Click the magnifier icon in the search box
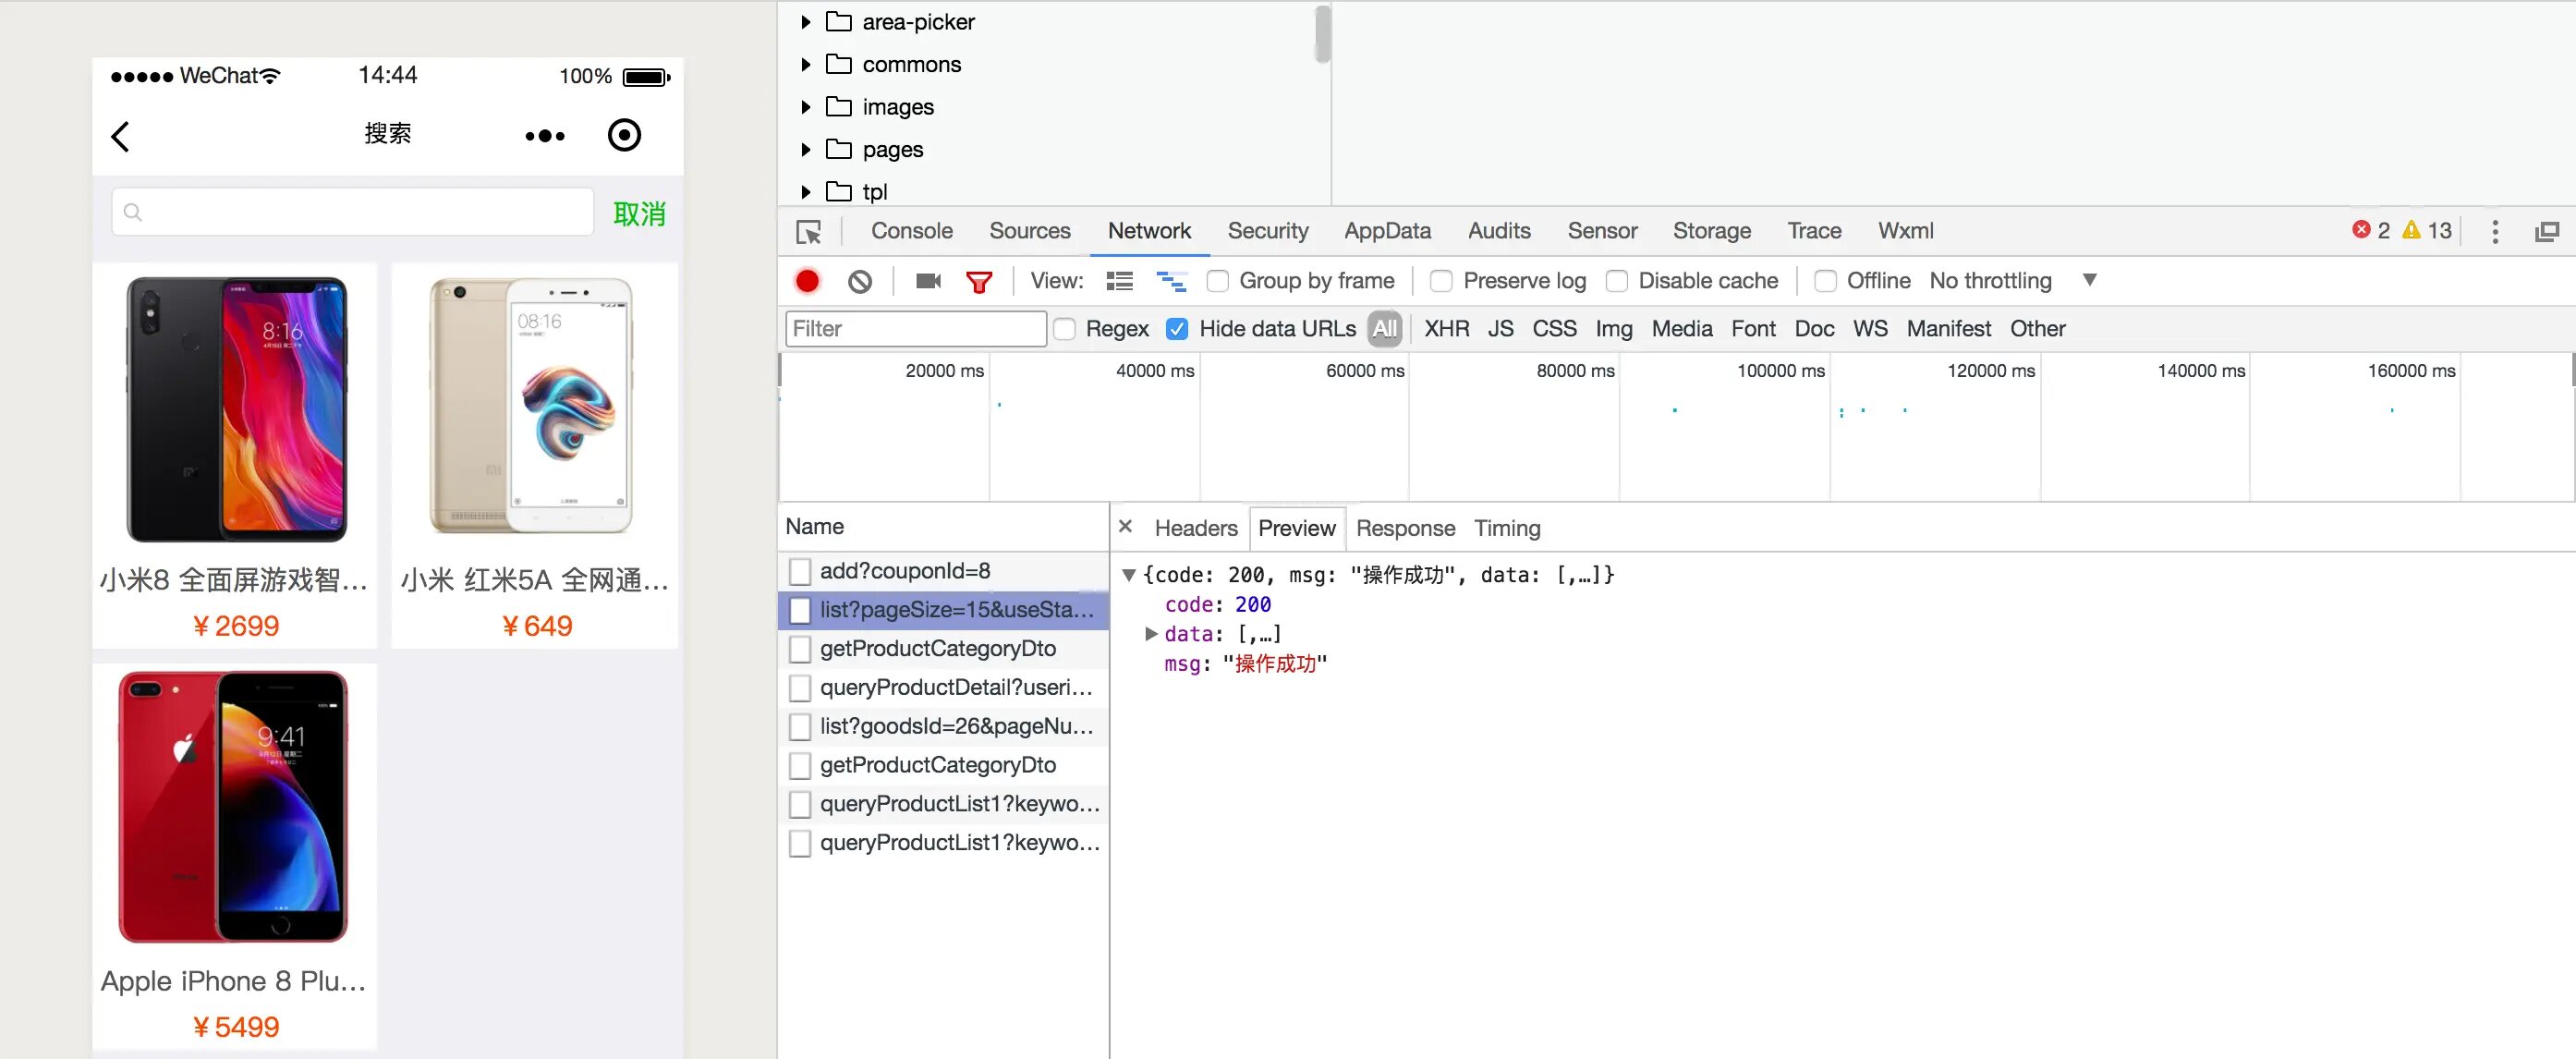 coord(133,212)
